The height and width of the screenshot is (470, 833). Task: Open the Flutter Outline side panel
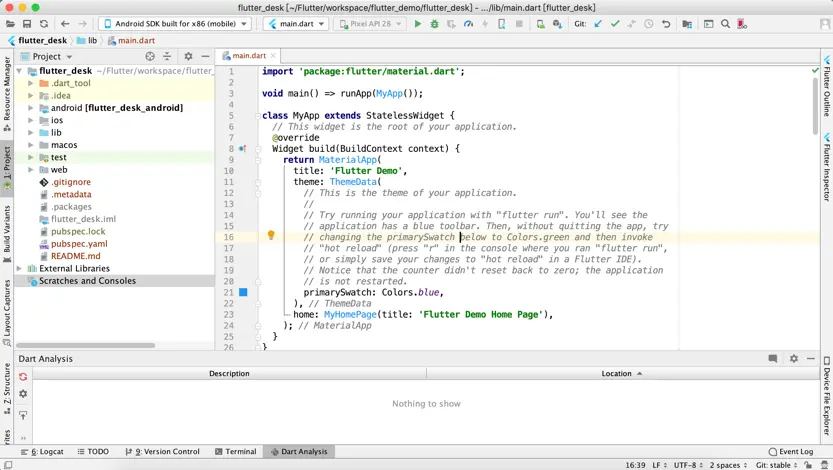tap(827, 85)
